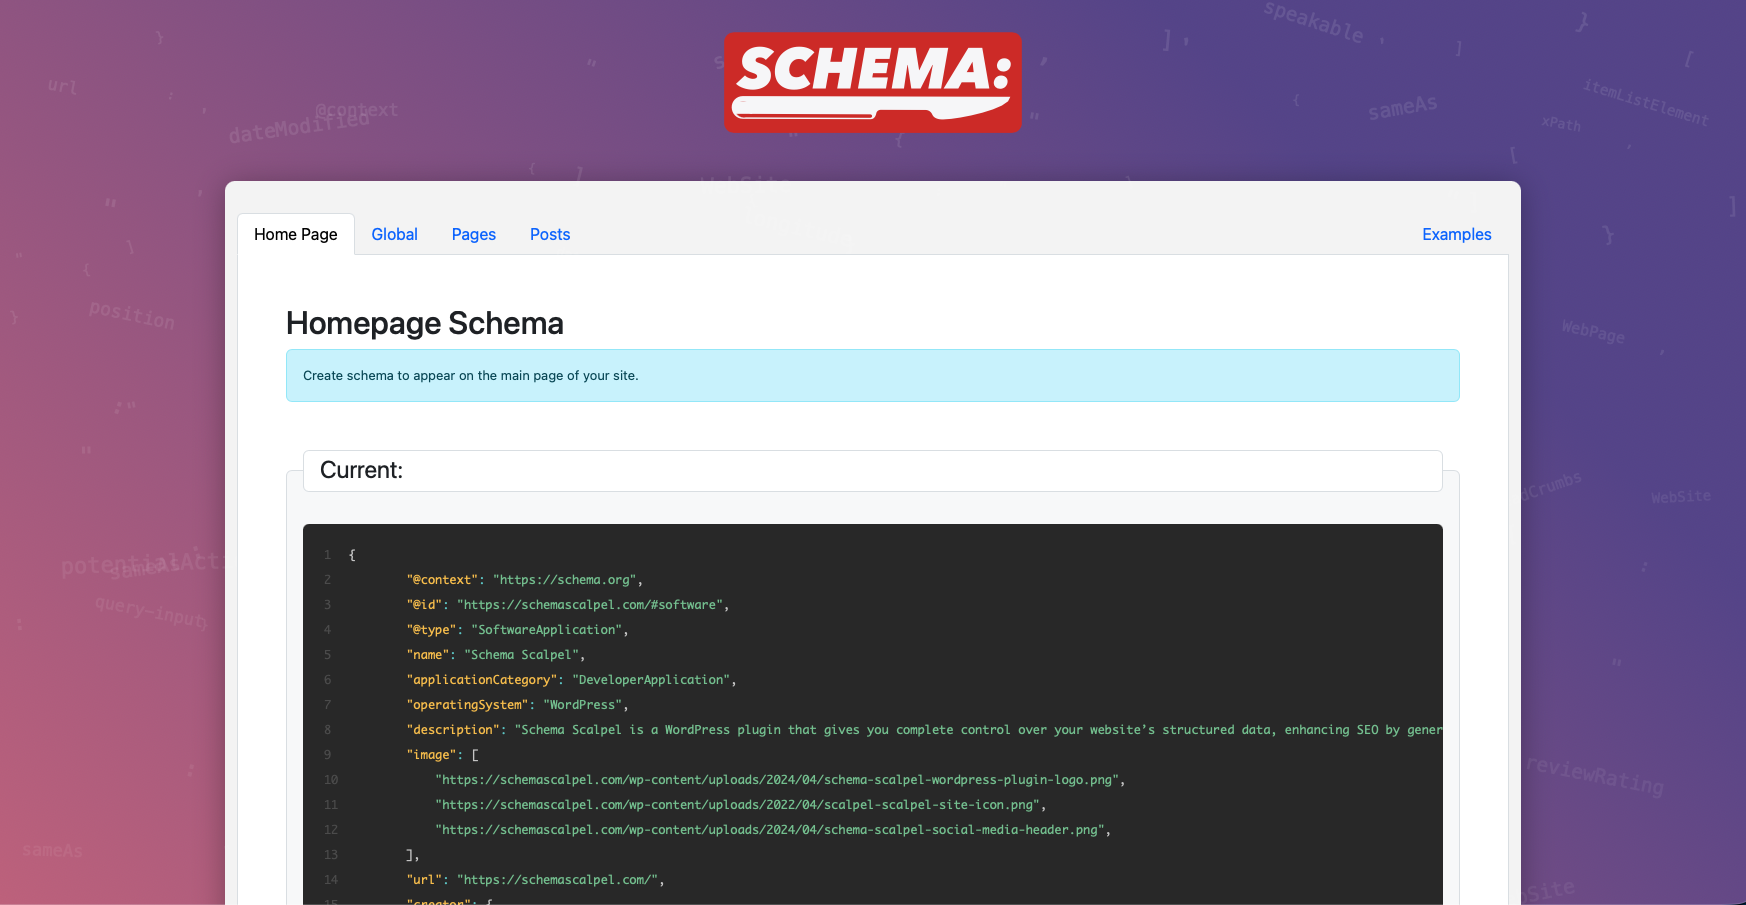Place cursor on the opening brace at line 1
Screen dimensions: 1746x905
coord(352,555)
